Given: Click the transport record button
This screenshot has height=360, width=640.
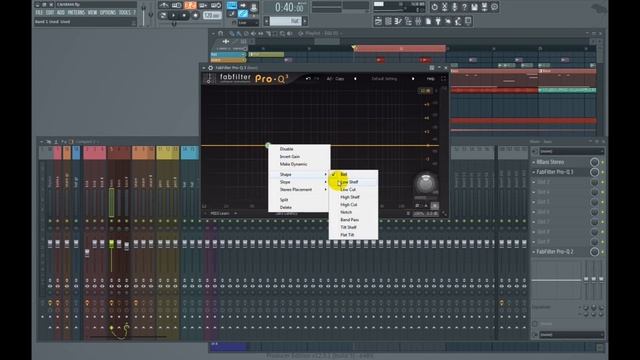Looking at the screenshot, I should [196, 15].
